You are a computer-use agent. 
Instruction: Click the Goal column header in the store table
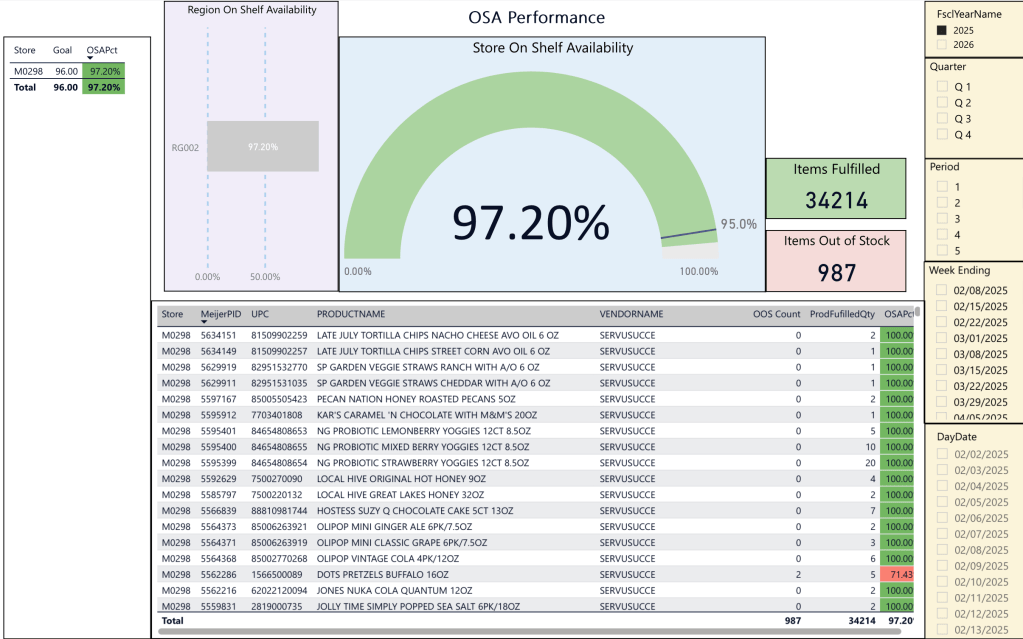click(63, 50)
